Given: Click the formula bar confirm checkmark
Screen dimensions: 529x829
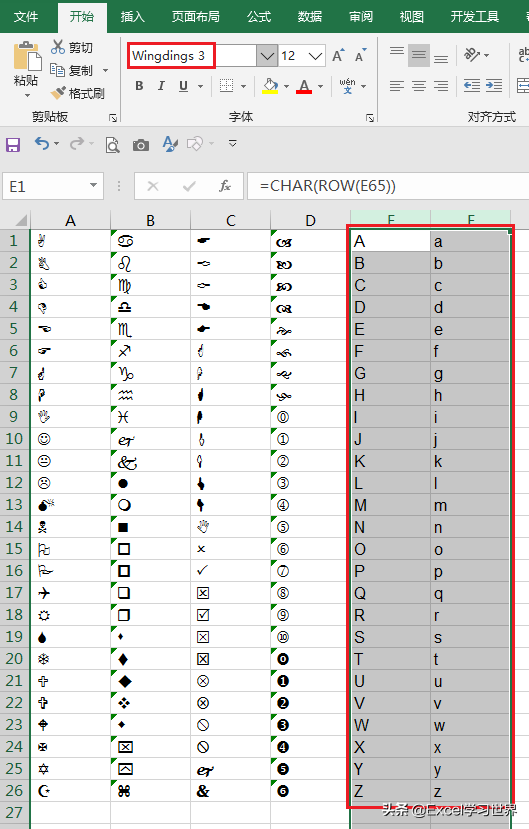Looking at the screenshot, I should [x=189, y=186].
